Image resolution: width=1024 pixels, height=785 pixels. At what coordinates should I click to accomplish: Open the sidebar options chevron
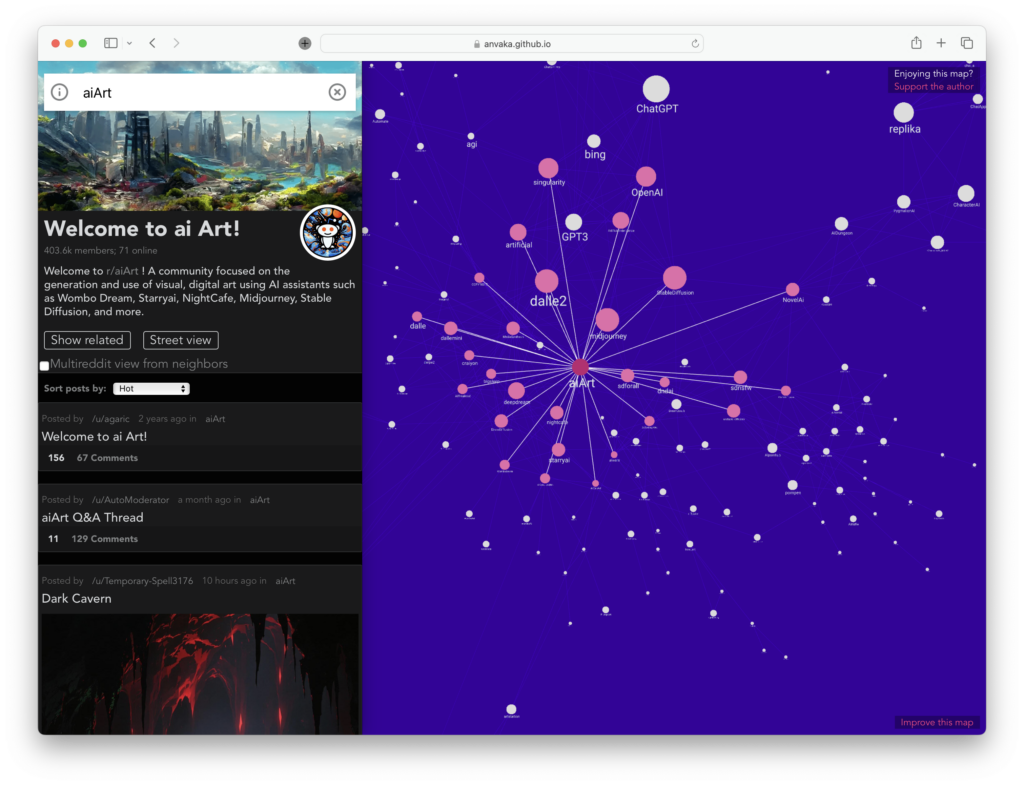129,43
